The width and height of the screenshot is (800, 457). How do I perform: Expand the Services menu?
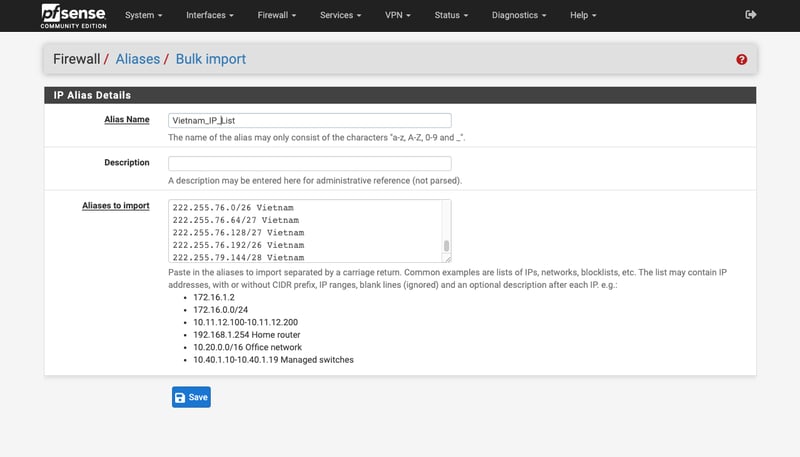[345, 16]
